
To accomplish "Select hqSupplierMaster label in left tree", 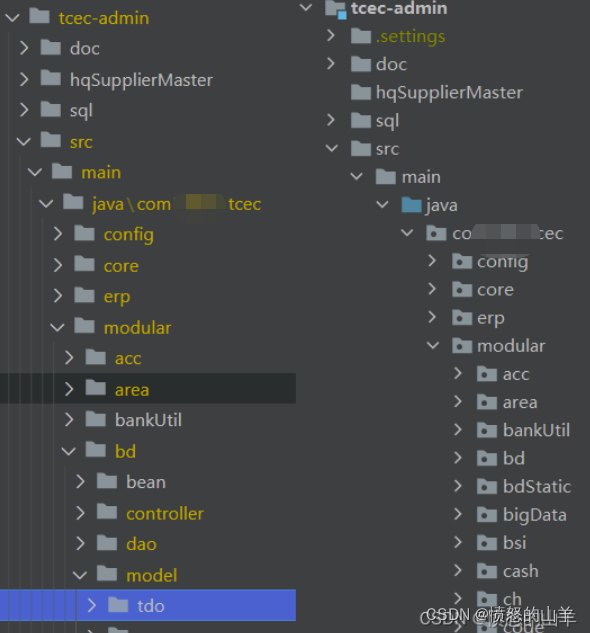I will [141, 80].
